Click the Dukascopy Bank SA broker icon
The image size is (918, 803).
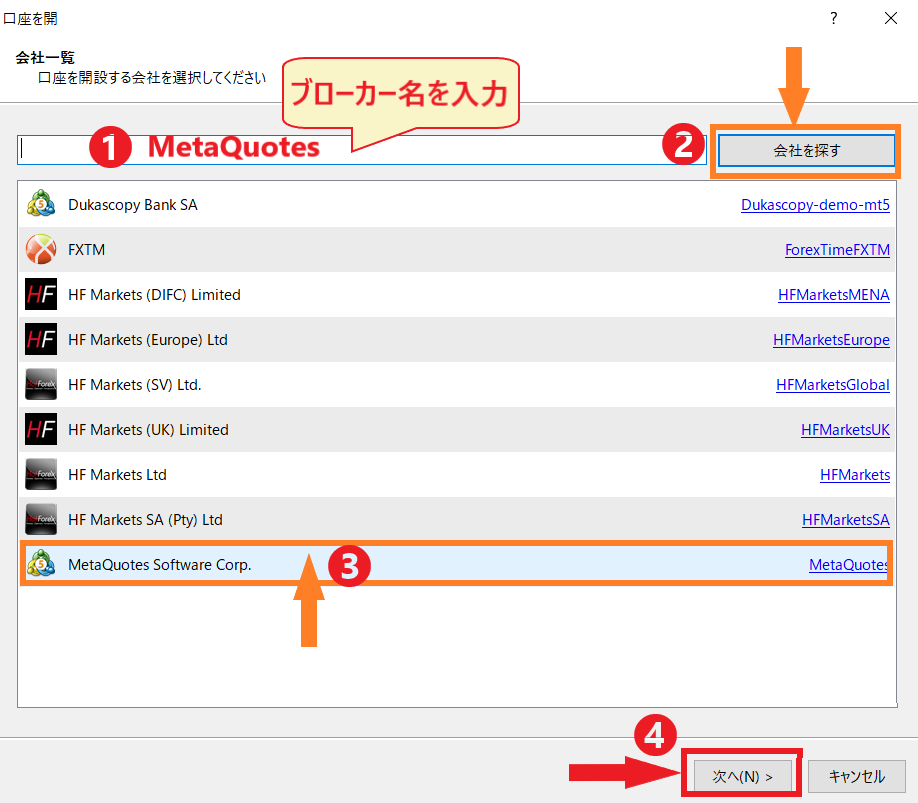40,205
